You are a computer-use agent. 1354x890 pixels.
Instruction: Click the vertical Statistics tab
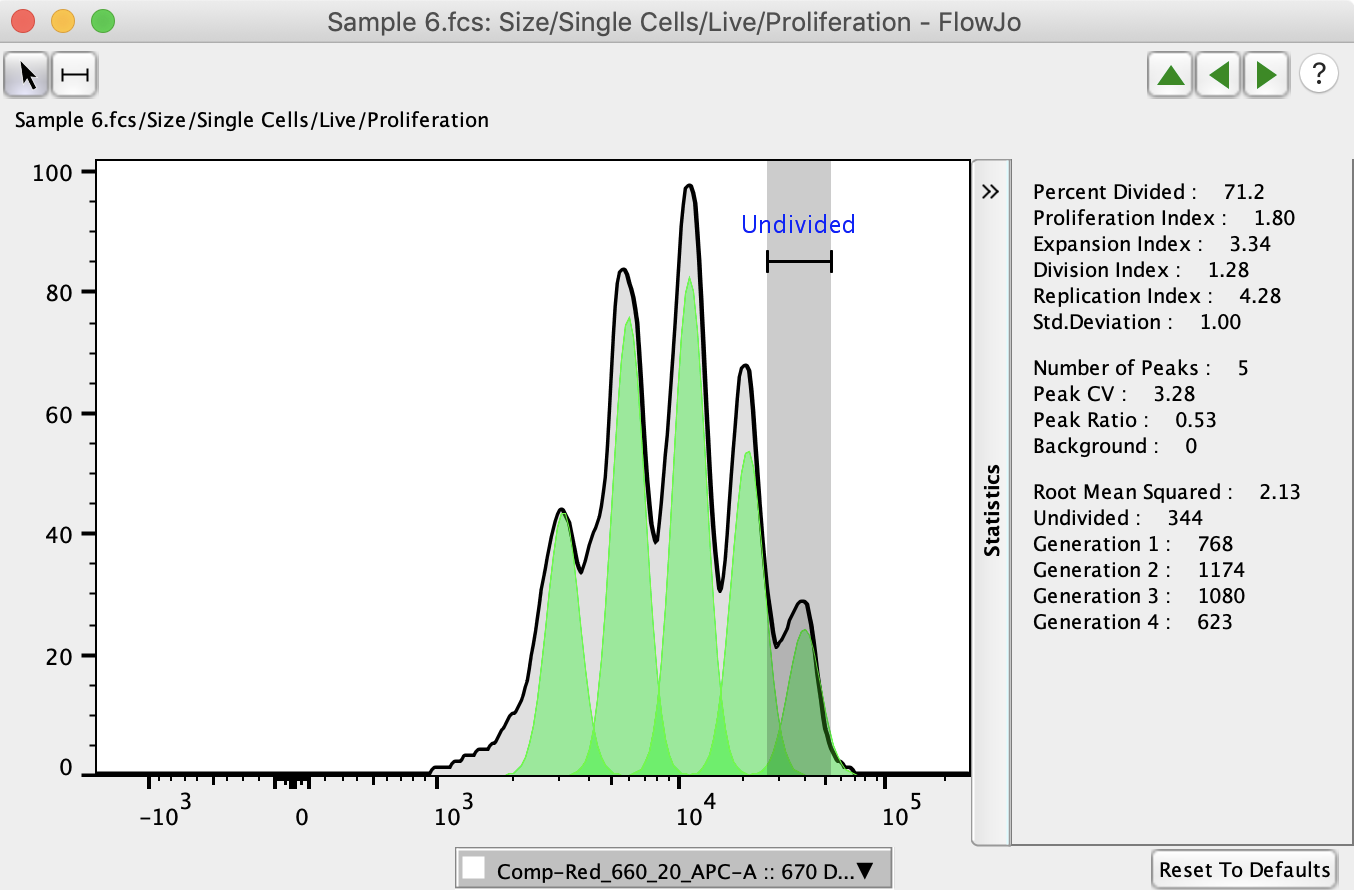(x=992, y=510)
